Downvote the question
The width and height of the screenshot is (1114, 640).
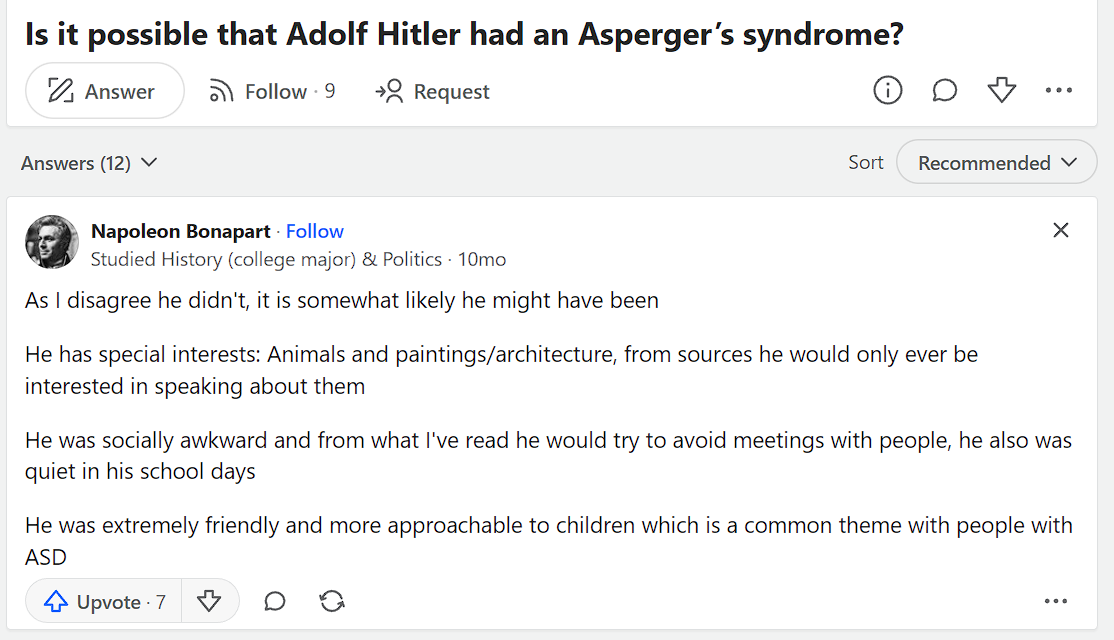(1002, 90)
